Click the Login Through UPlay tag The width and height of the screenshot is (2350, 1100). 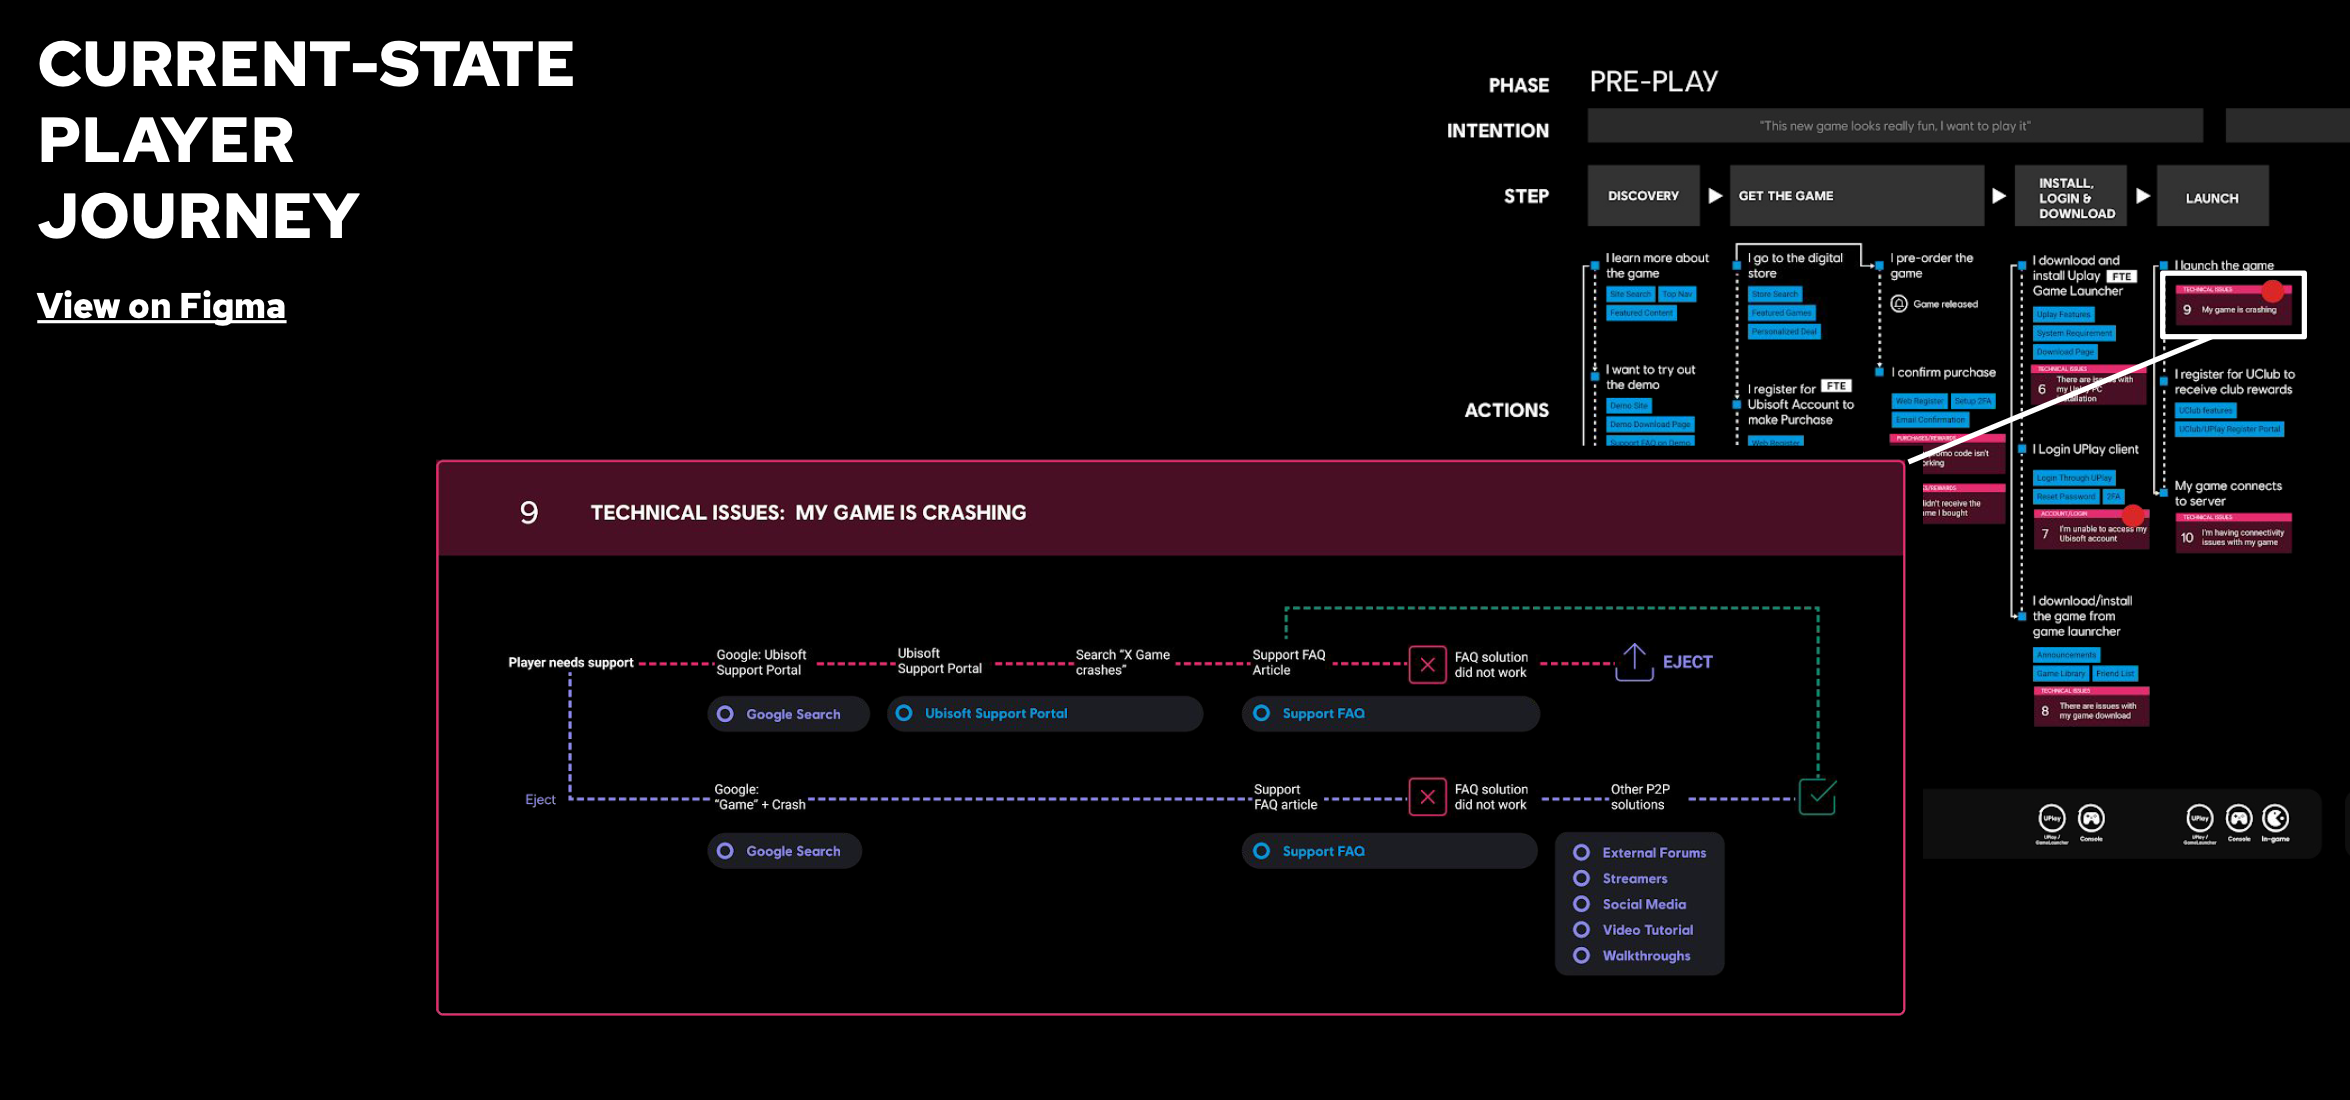pyautogui.click(x=2074, y=478)
